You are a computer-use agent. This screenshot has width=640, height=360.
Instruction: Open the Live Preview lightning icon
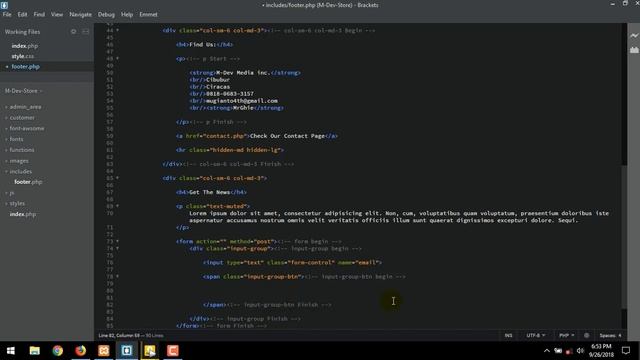(634, 36)
